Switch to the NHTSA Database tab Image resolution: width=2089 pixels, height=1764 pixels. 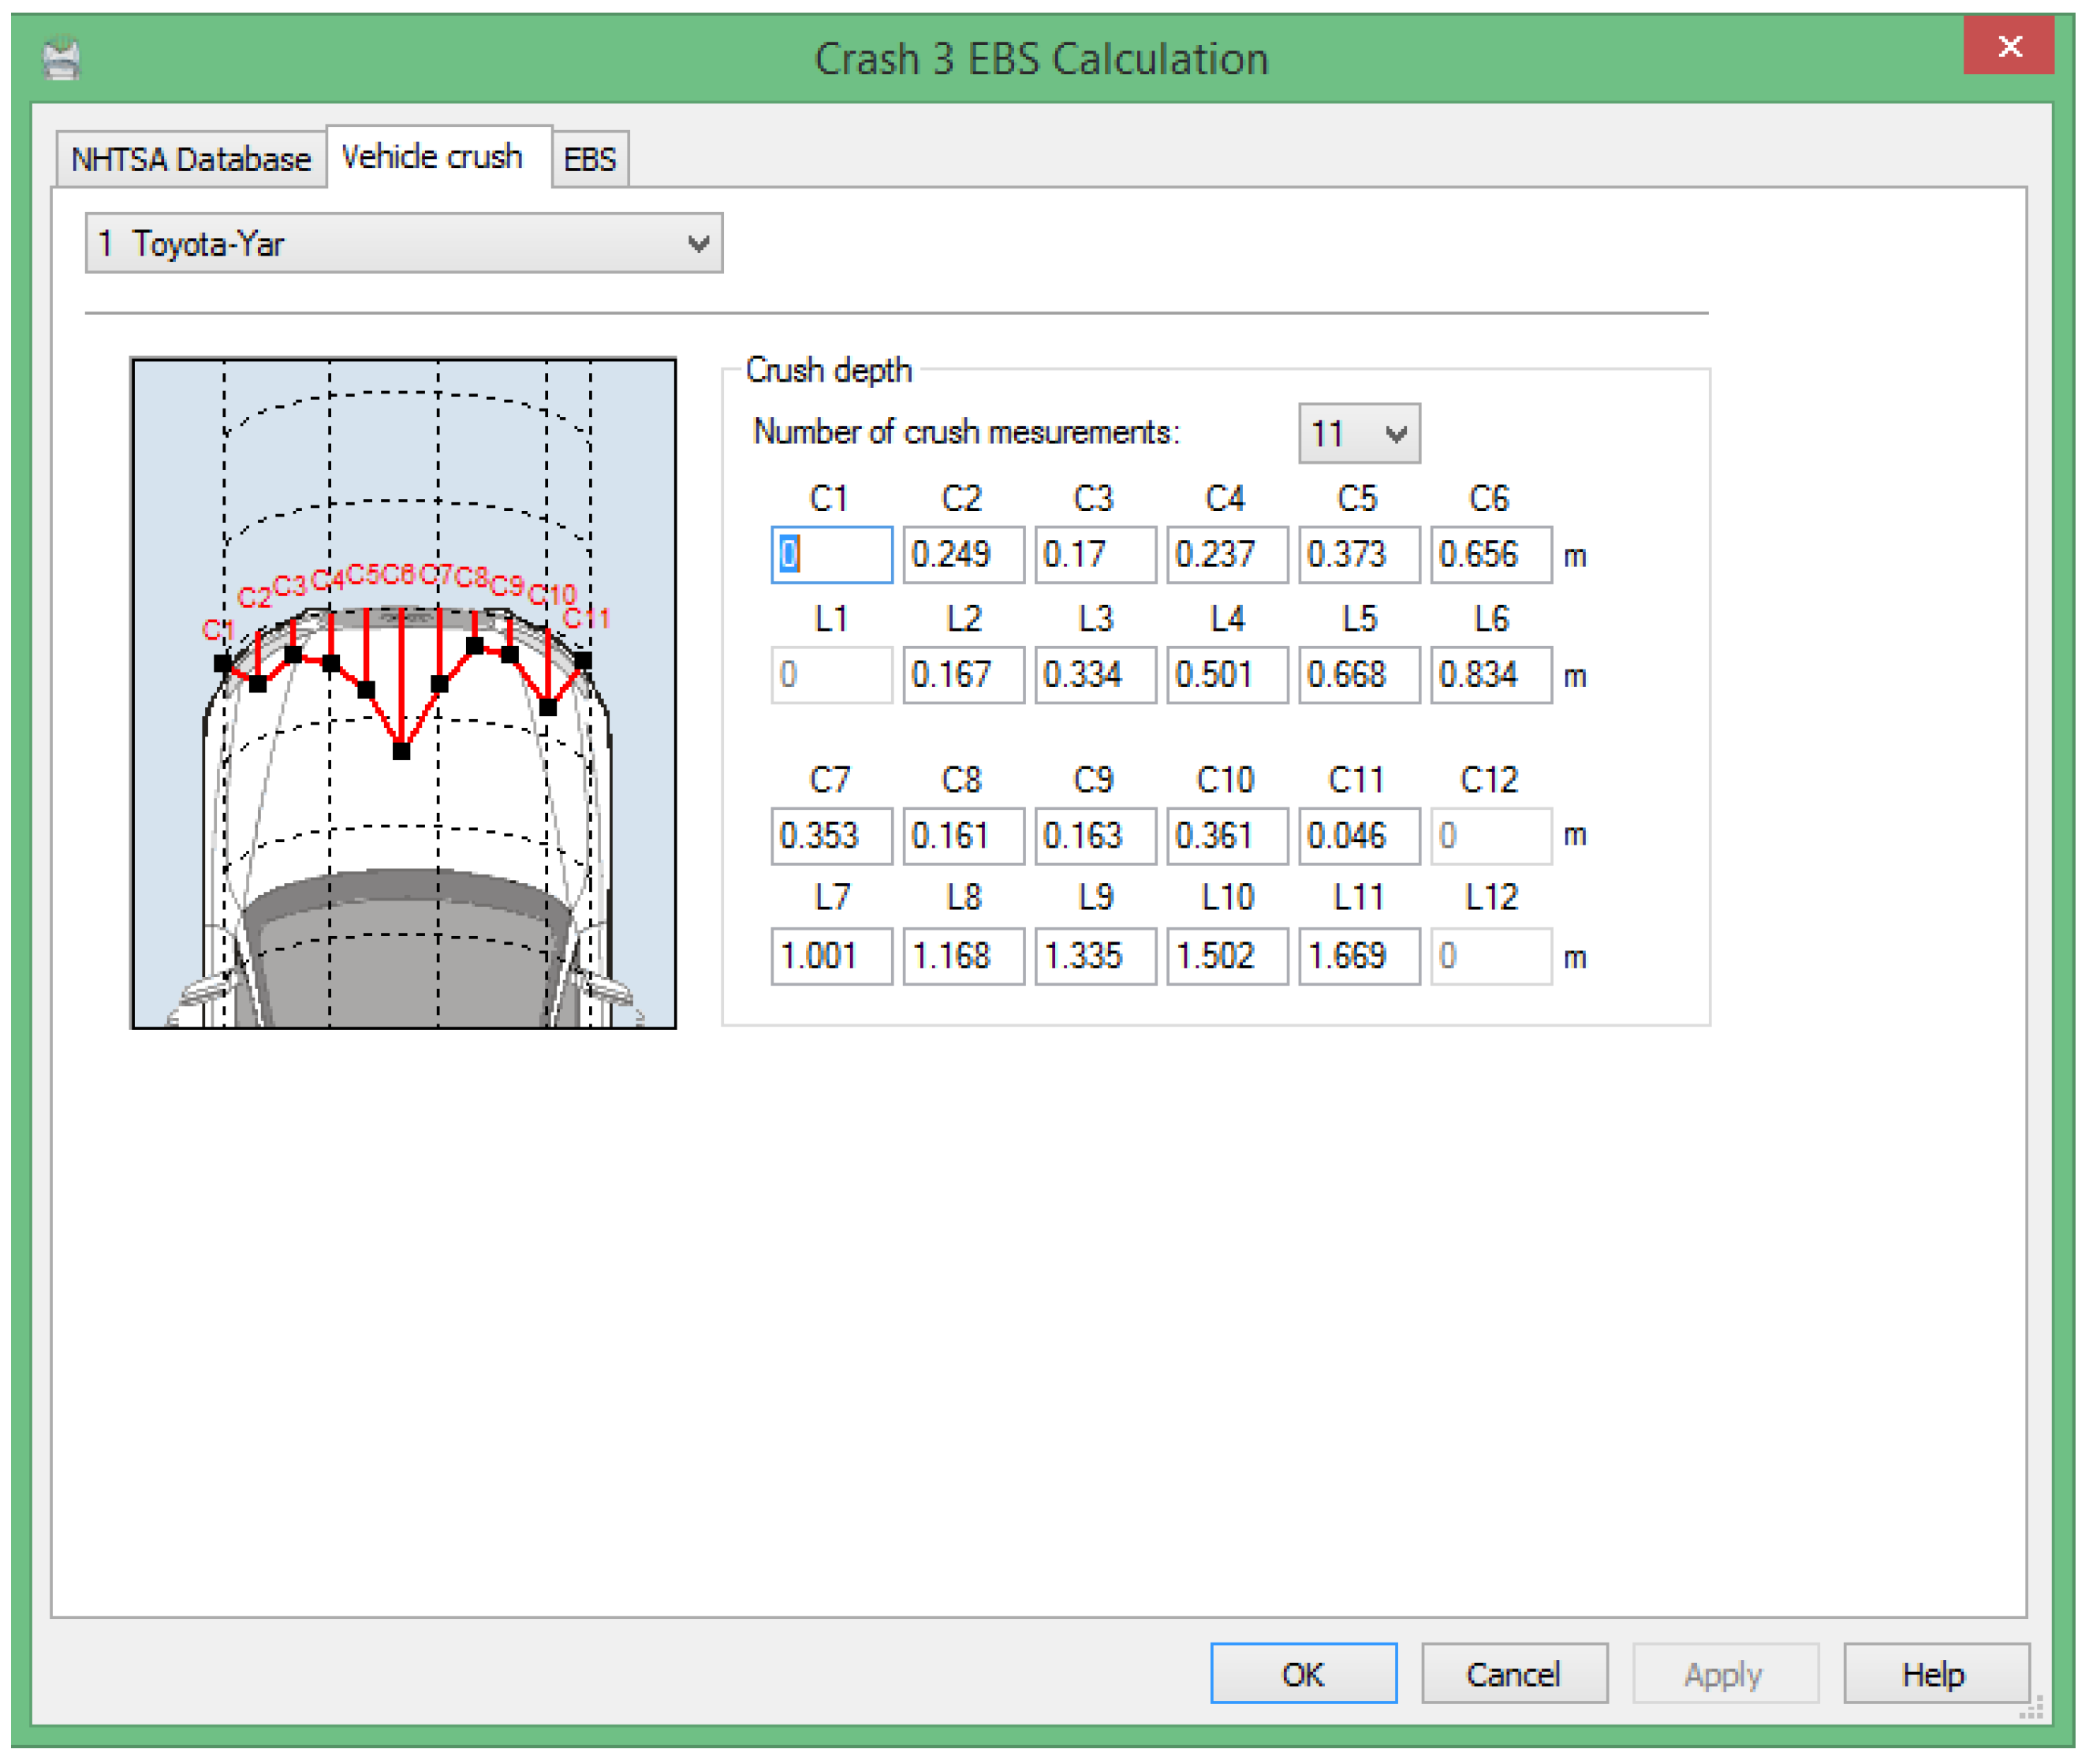tap(190, 159)
